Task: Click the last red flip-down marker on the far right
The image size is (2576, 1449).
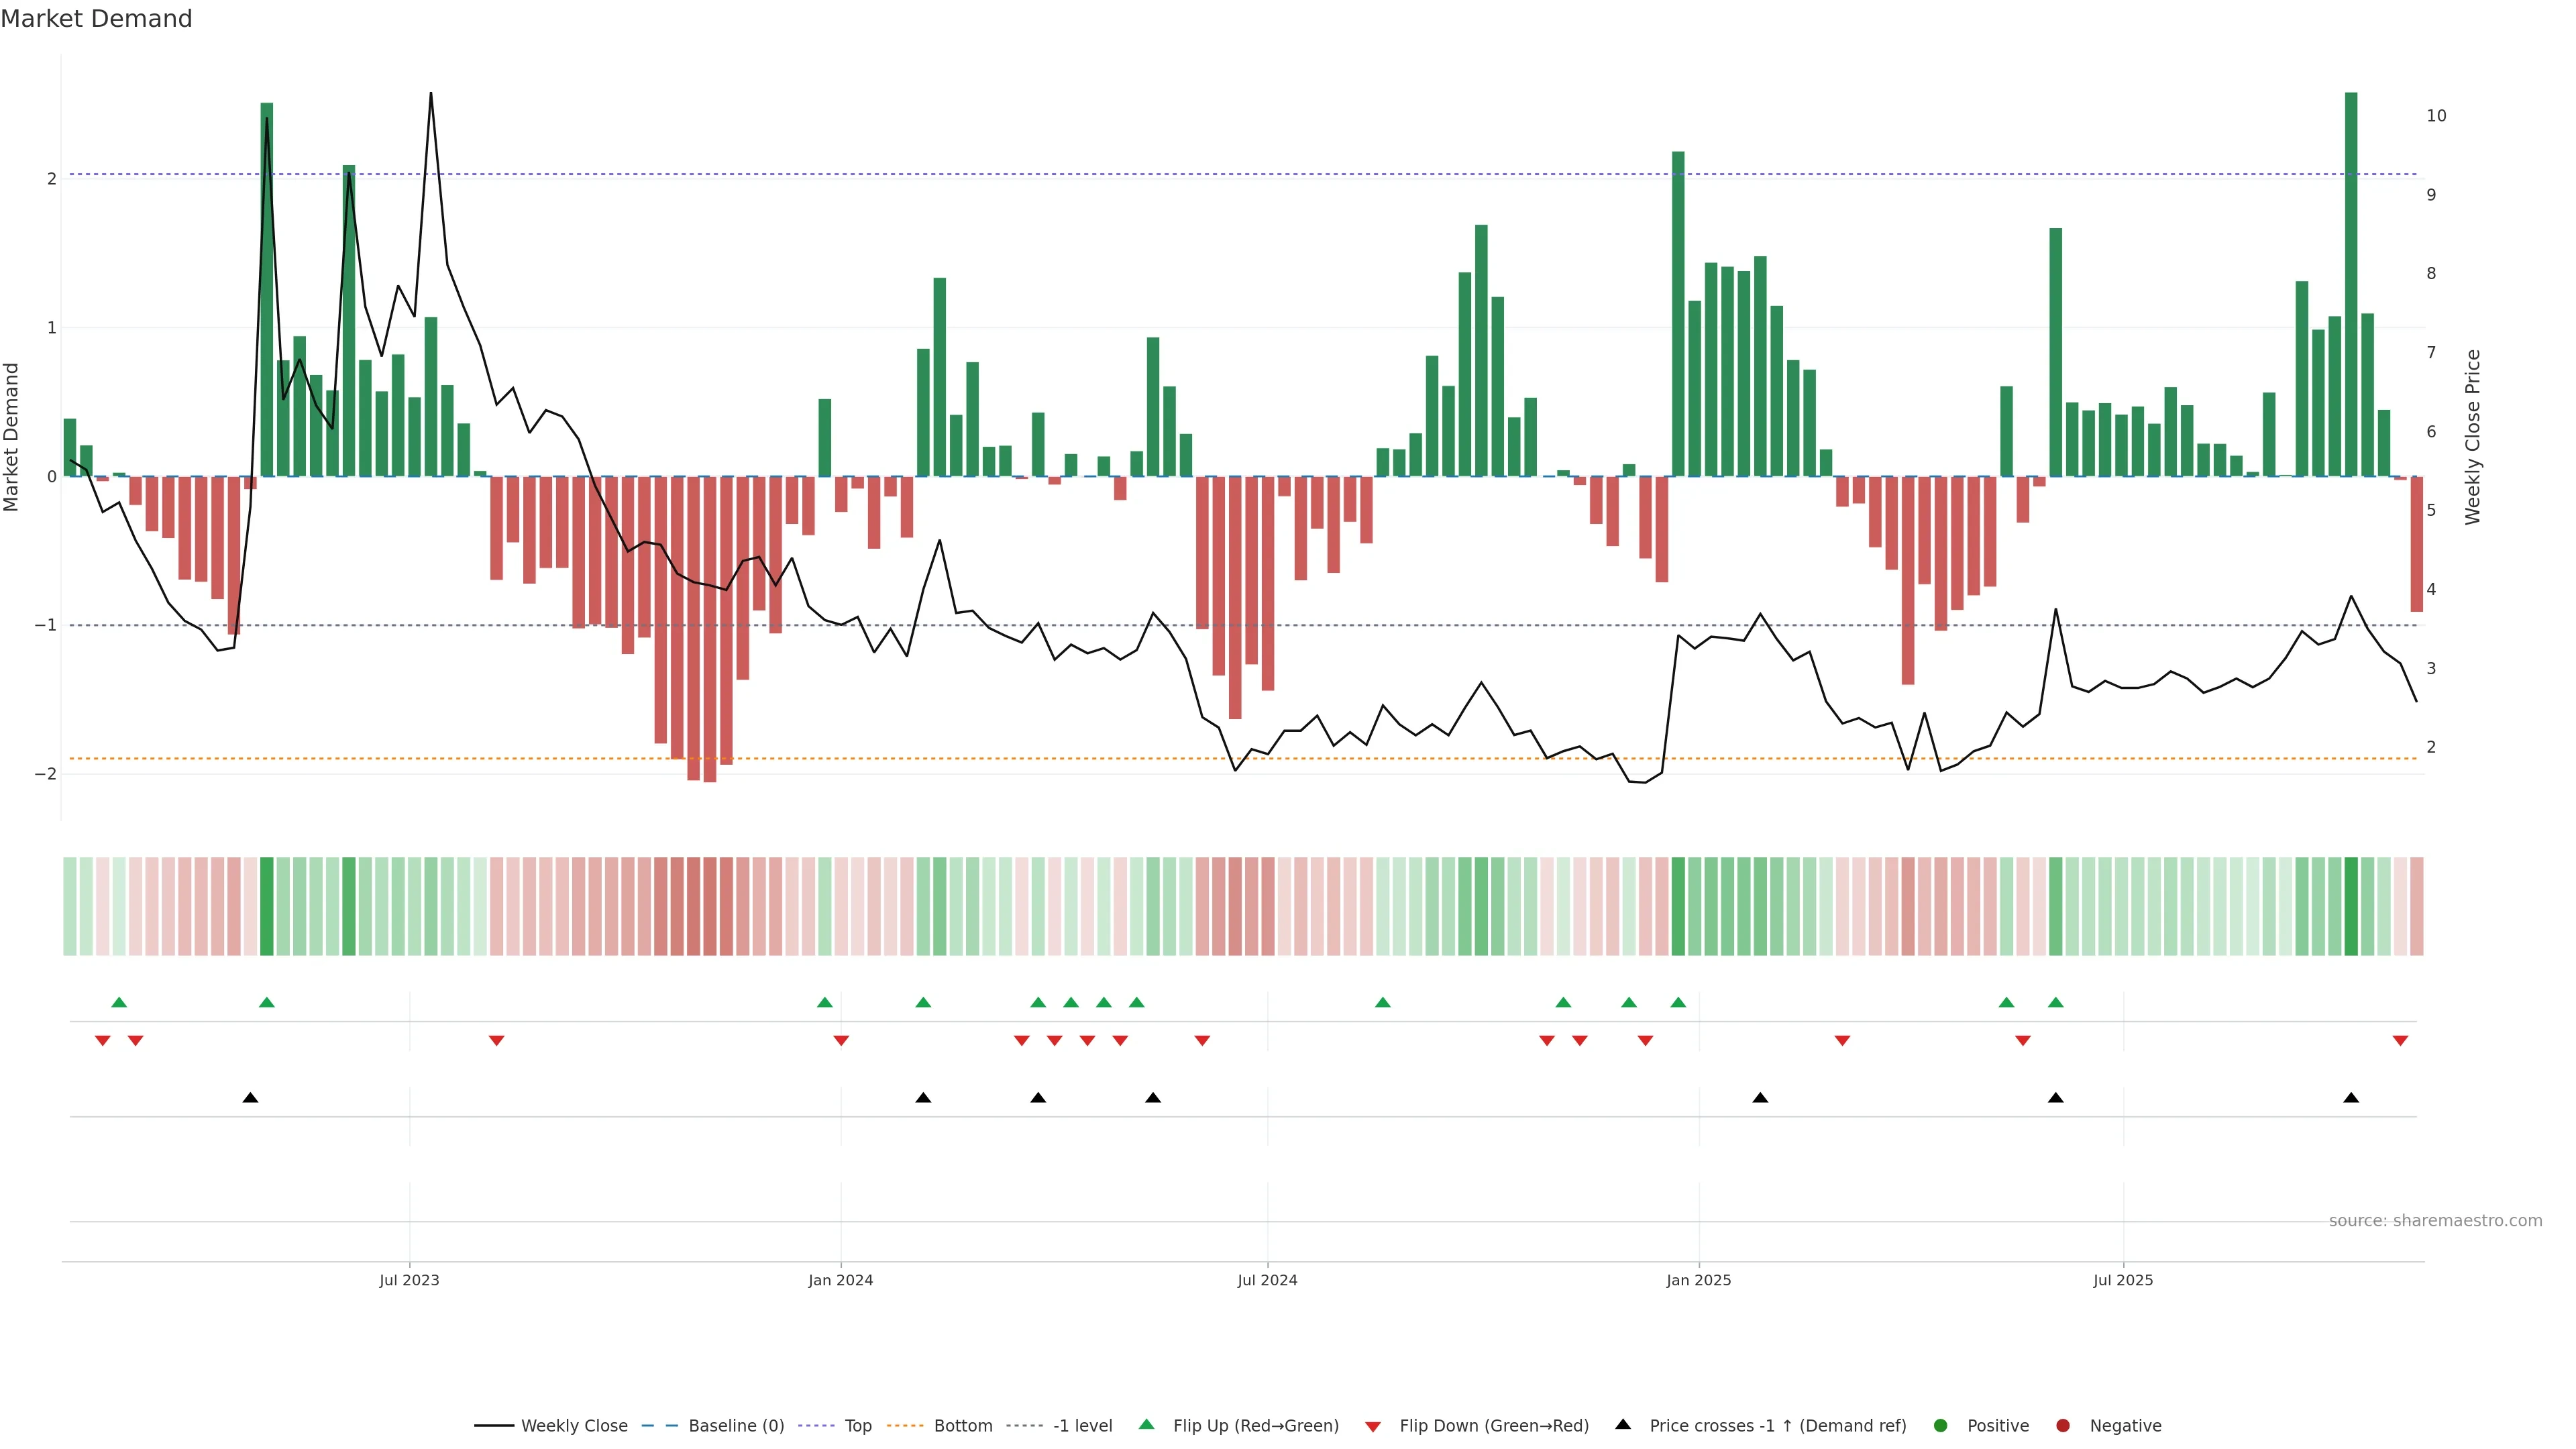Action: tap(2400, 1041)
